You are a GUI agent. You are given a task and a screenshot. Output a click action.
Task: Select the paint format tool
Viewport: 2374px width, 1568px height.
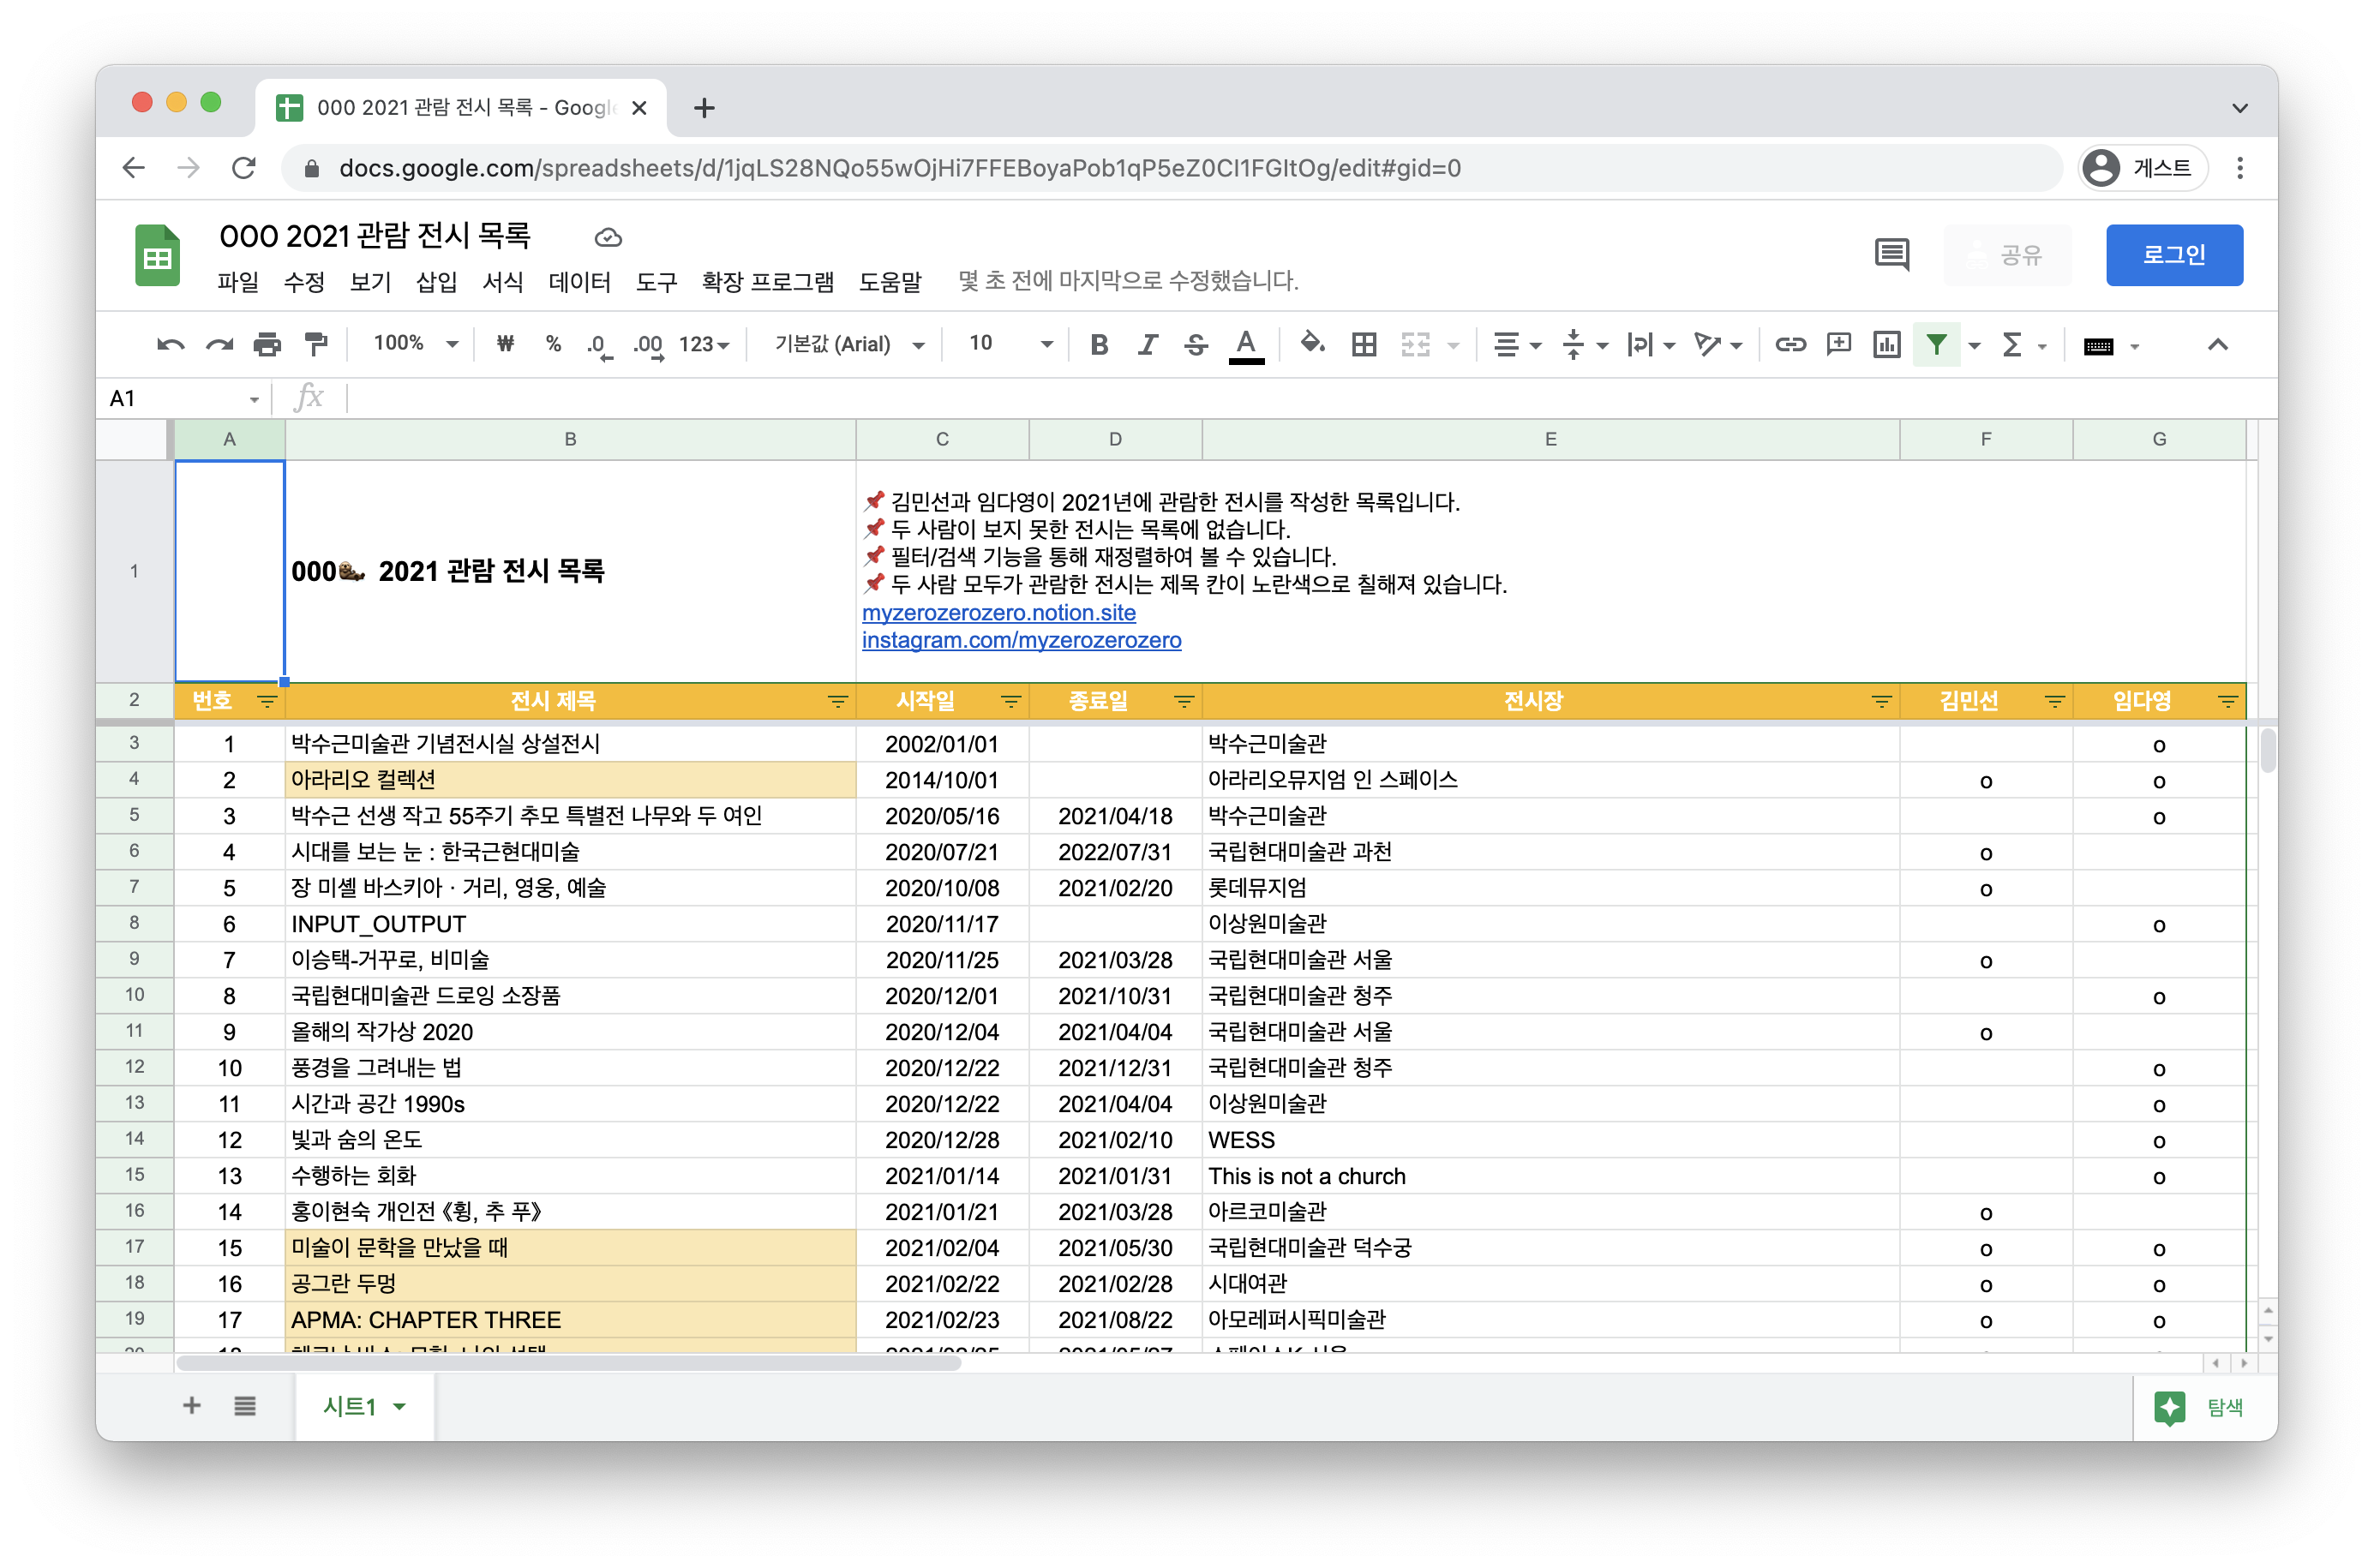tap(316, 345)
